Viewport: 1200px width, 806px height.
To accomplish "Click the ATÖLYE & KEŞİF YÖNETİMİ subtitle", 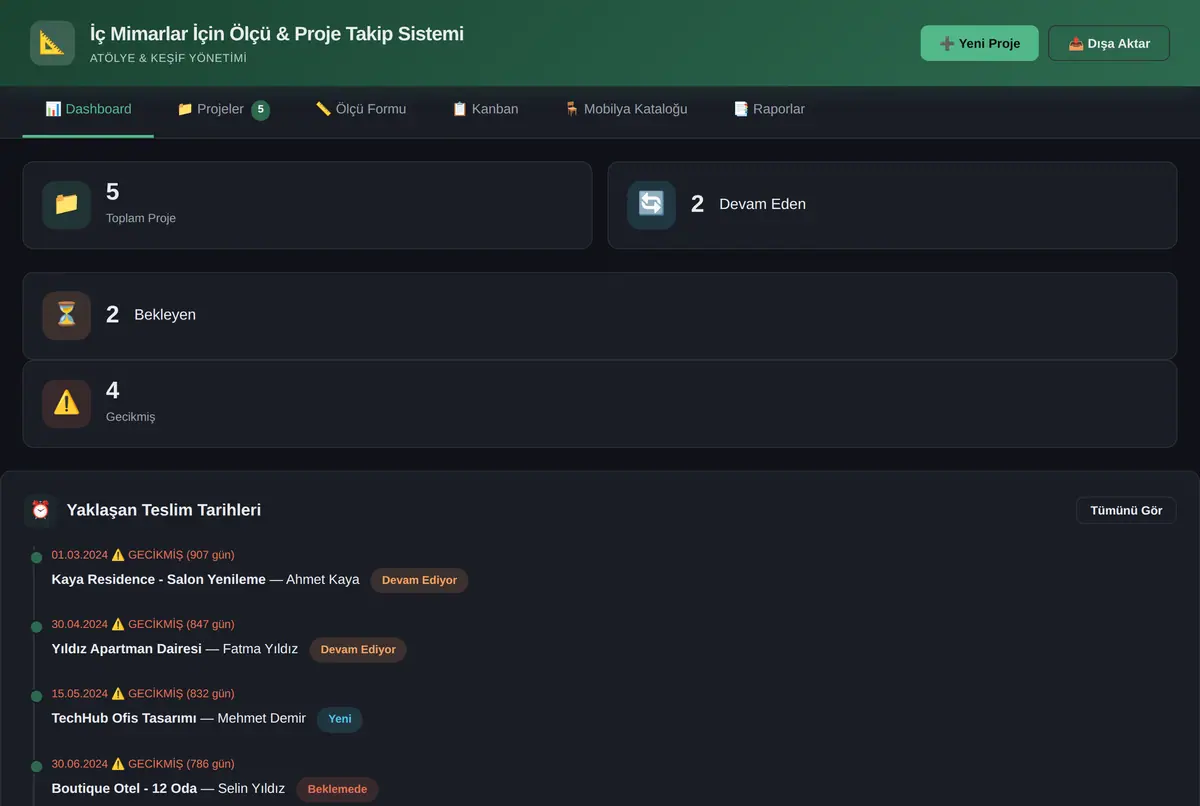I will (x=168, y=58).
